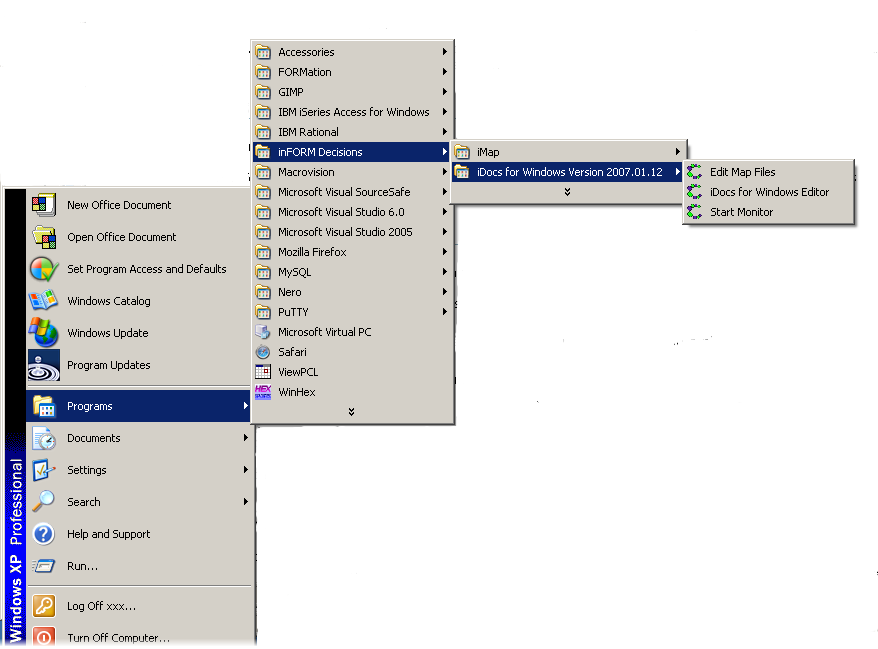Click the Start Monitor icon

pos(695,212)
